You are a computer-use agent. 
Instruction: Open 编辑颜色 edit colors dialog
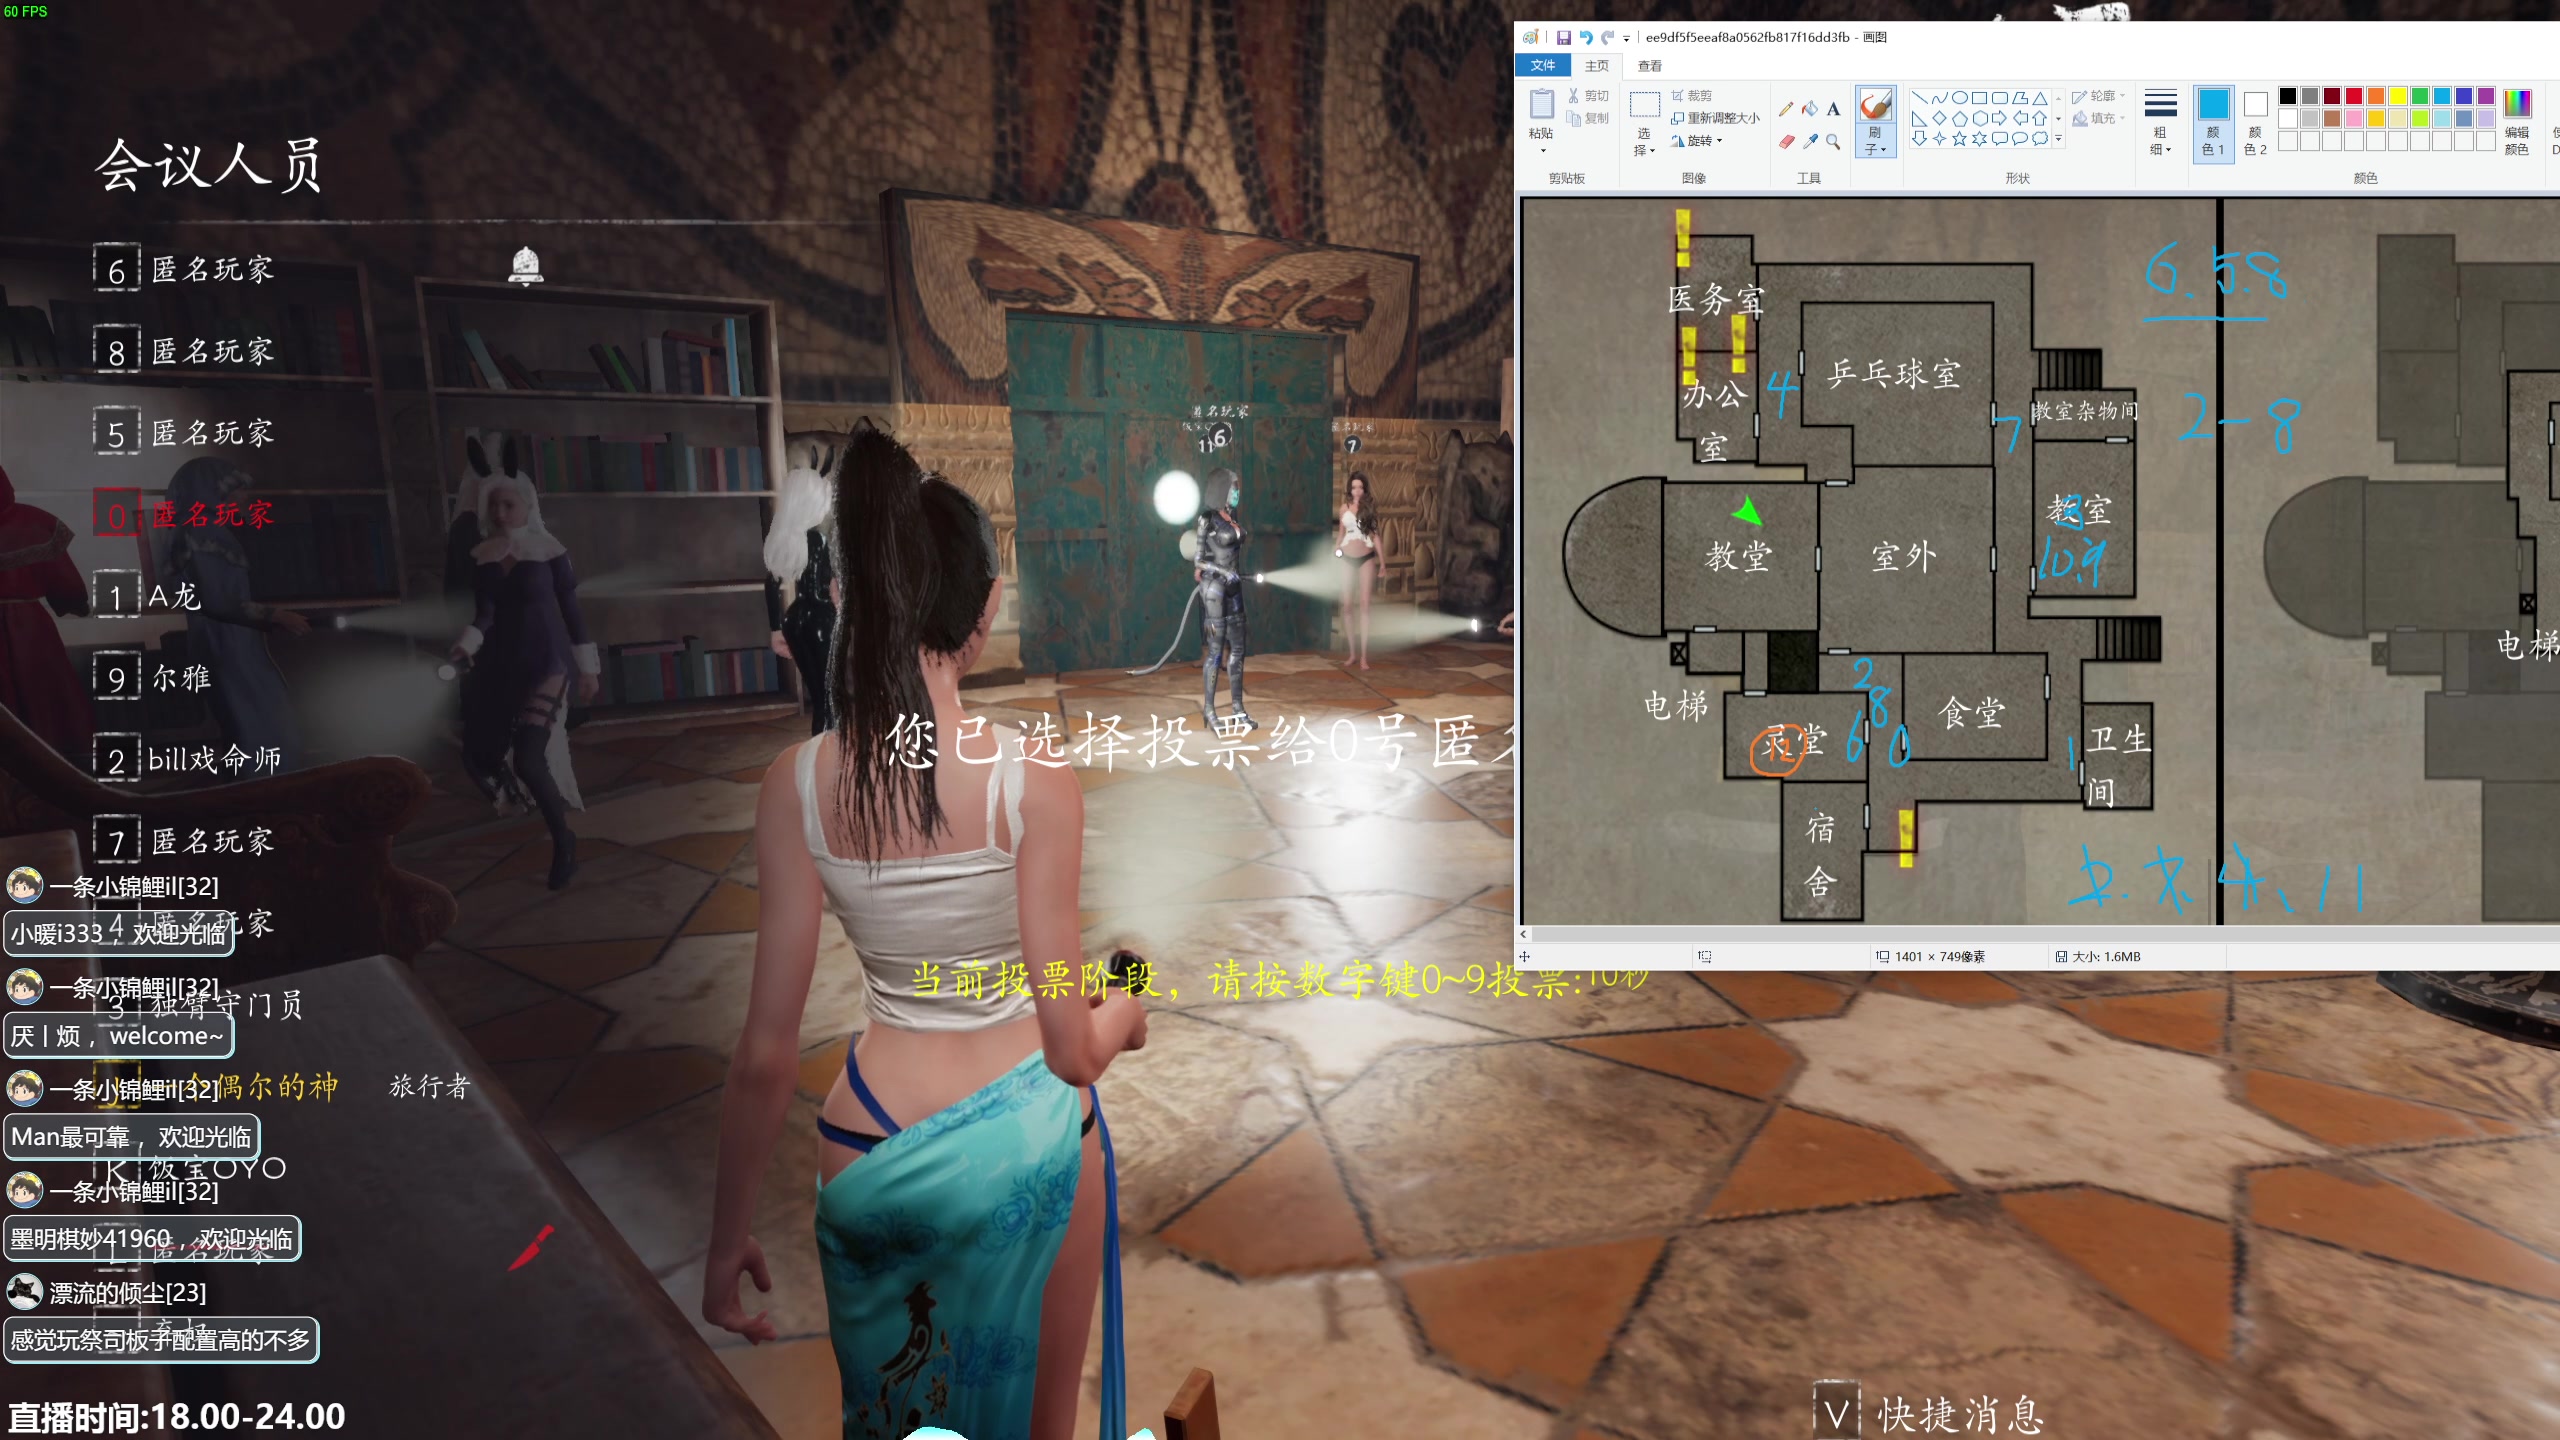point(2516,122)
